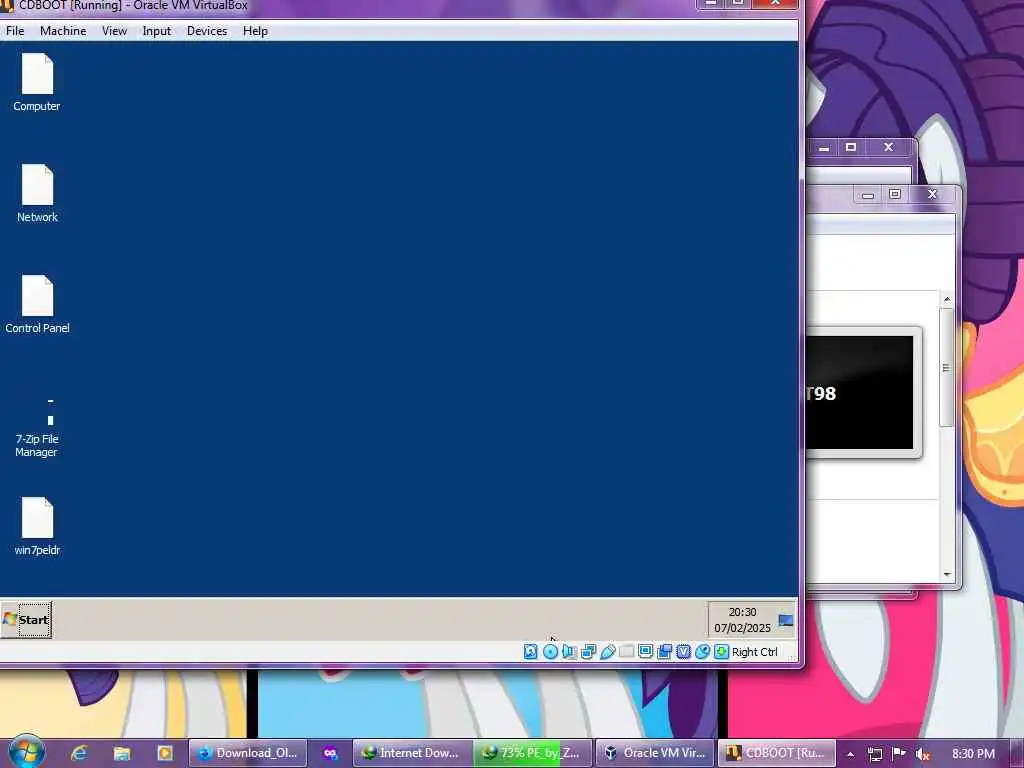1024x768 pixels.
Task: Click the host clock showing 8:30 PM
Action: pos(973,754)
